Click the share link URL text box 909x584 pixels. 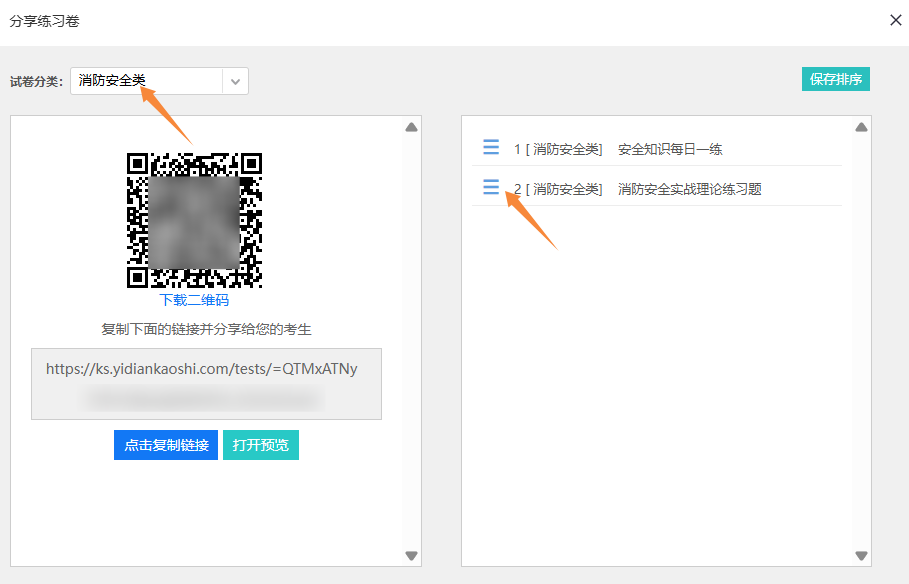(x=206, y=384)
